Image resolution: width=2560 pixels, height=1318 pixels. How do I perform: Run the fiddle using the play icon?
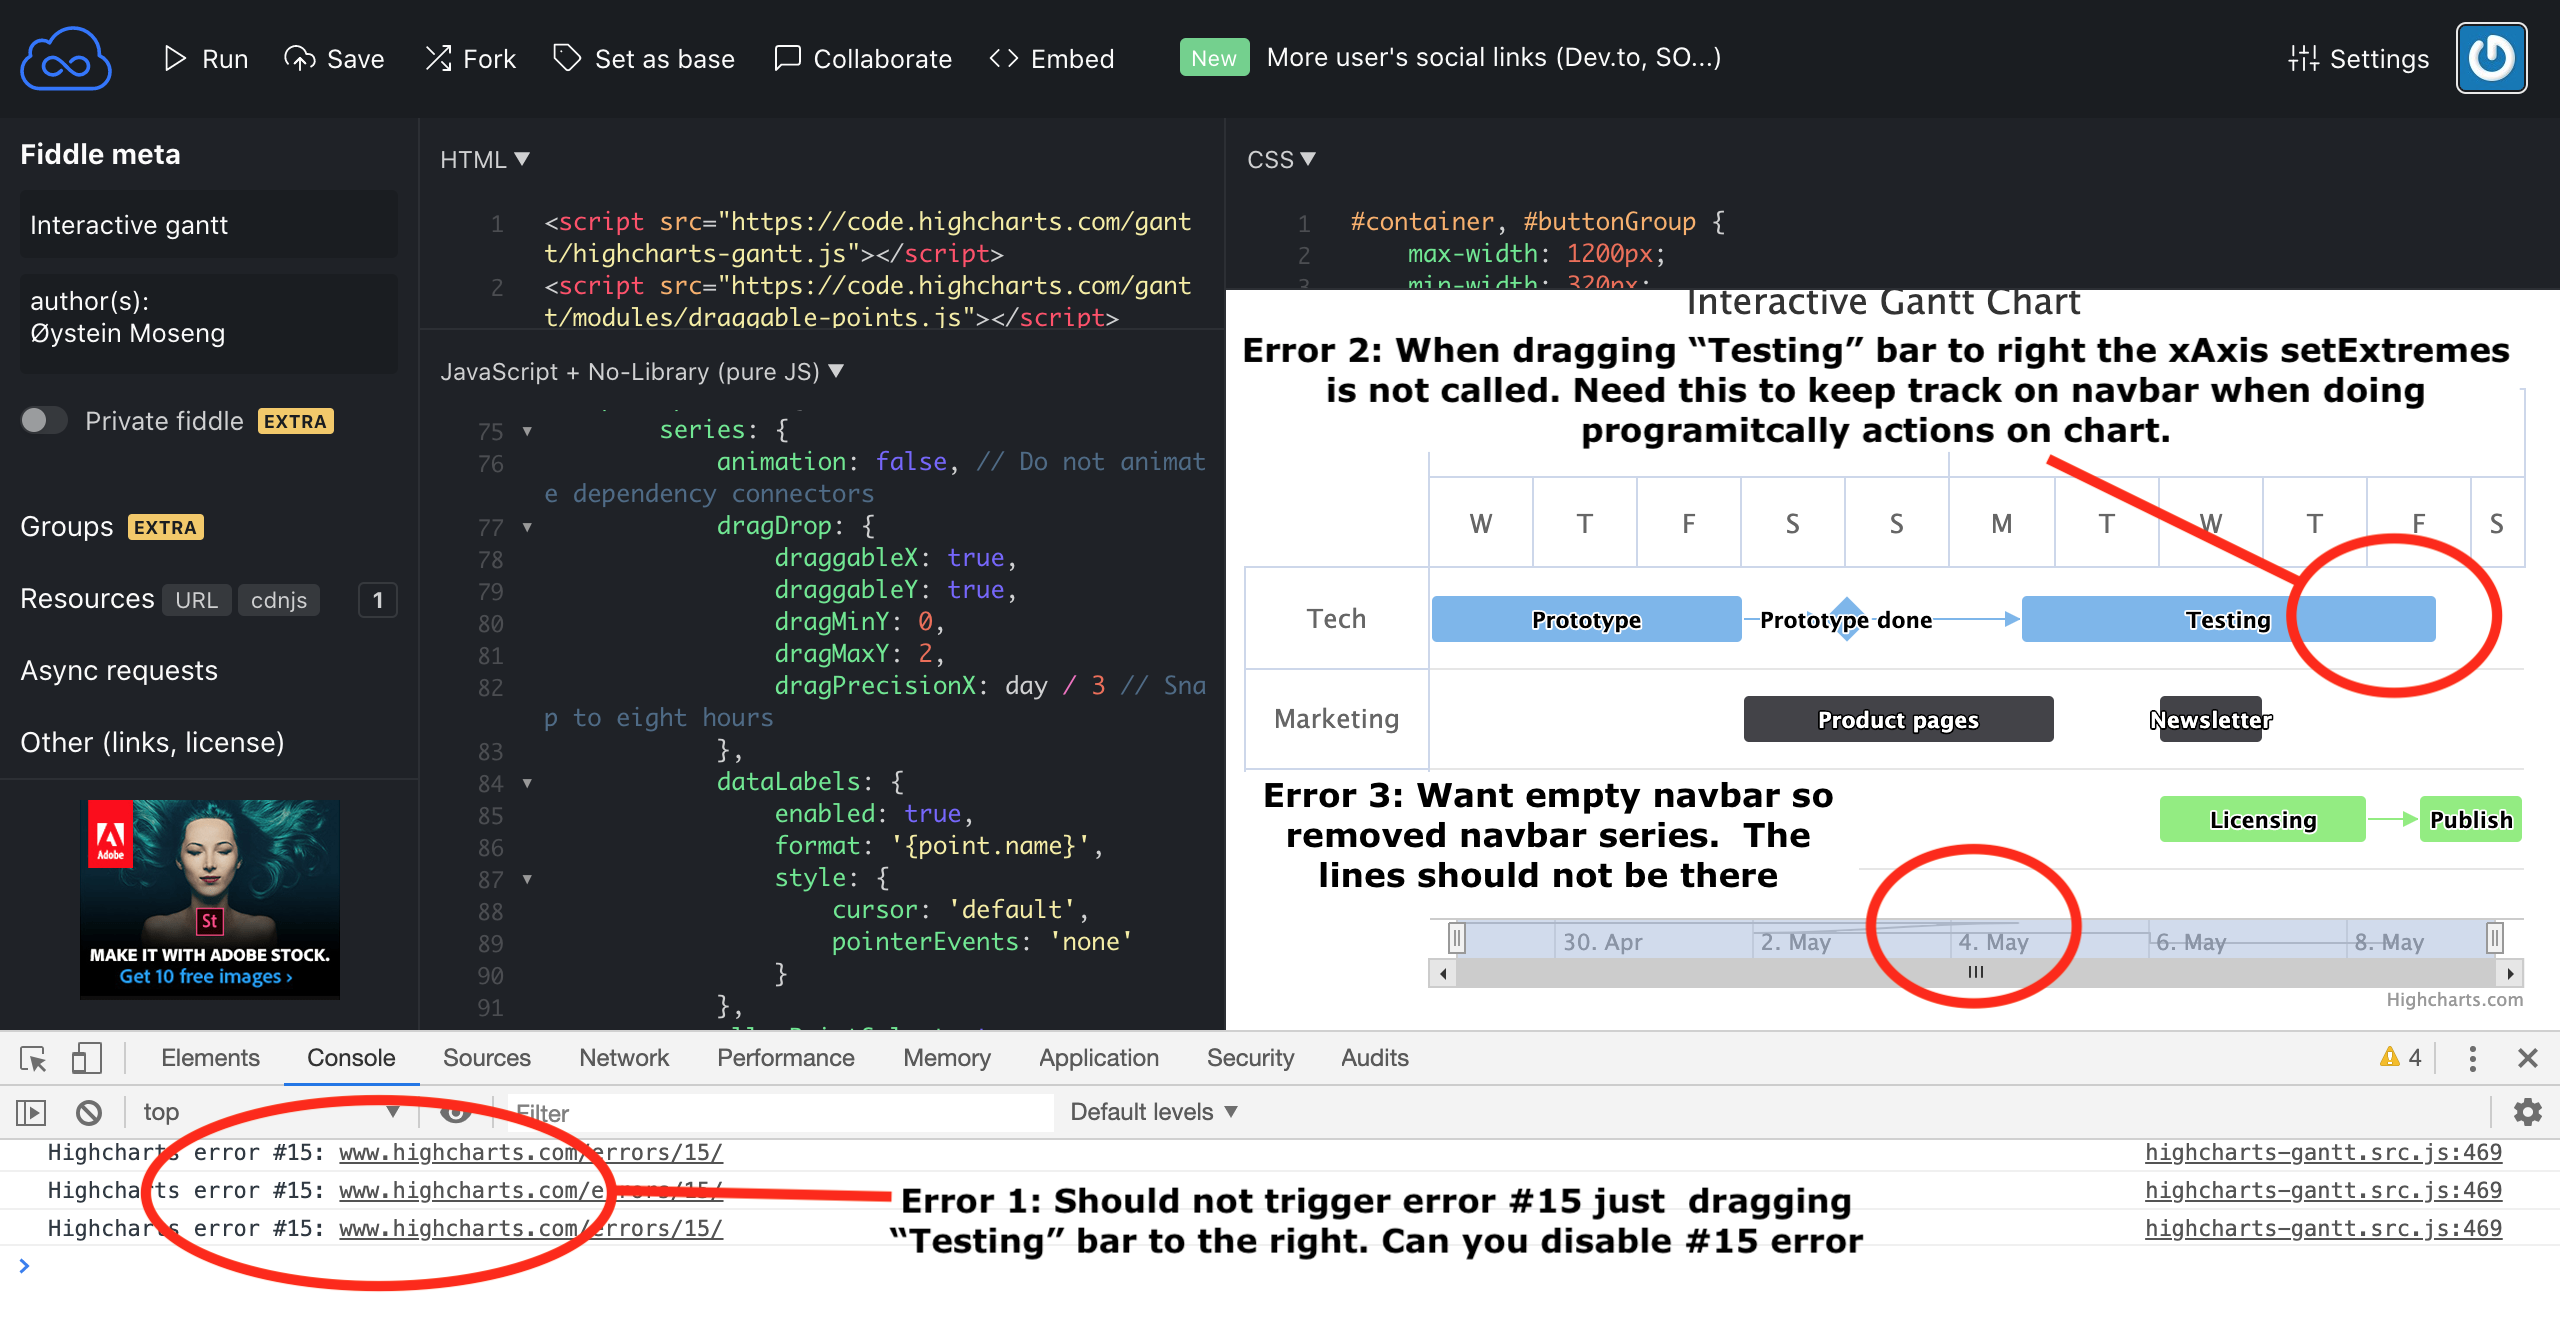pos(173,58)
